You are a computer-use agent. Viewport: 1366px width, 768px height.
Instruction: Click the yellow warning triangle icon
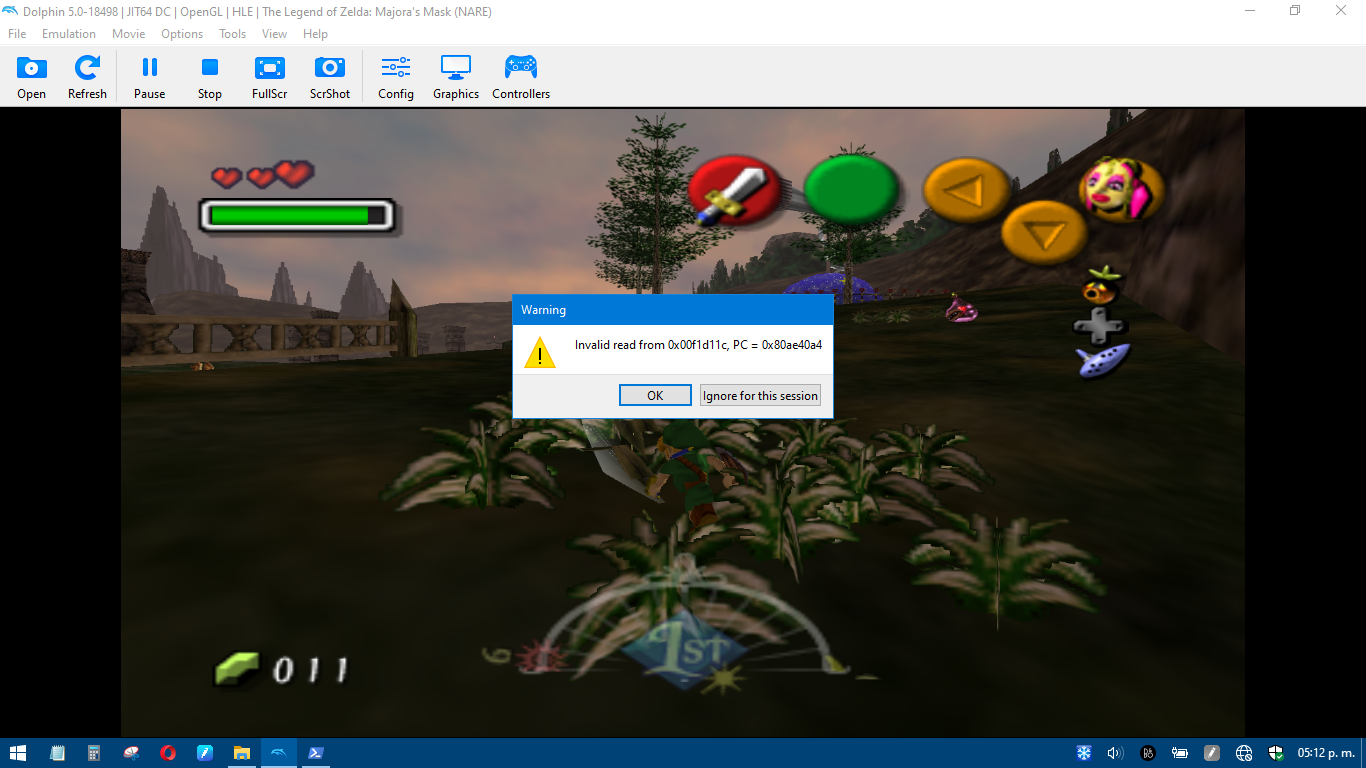[540, 352]
